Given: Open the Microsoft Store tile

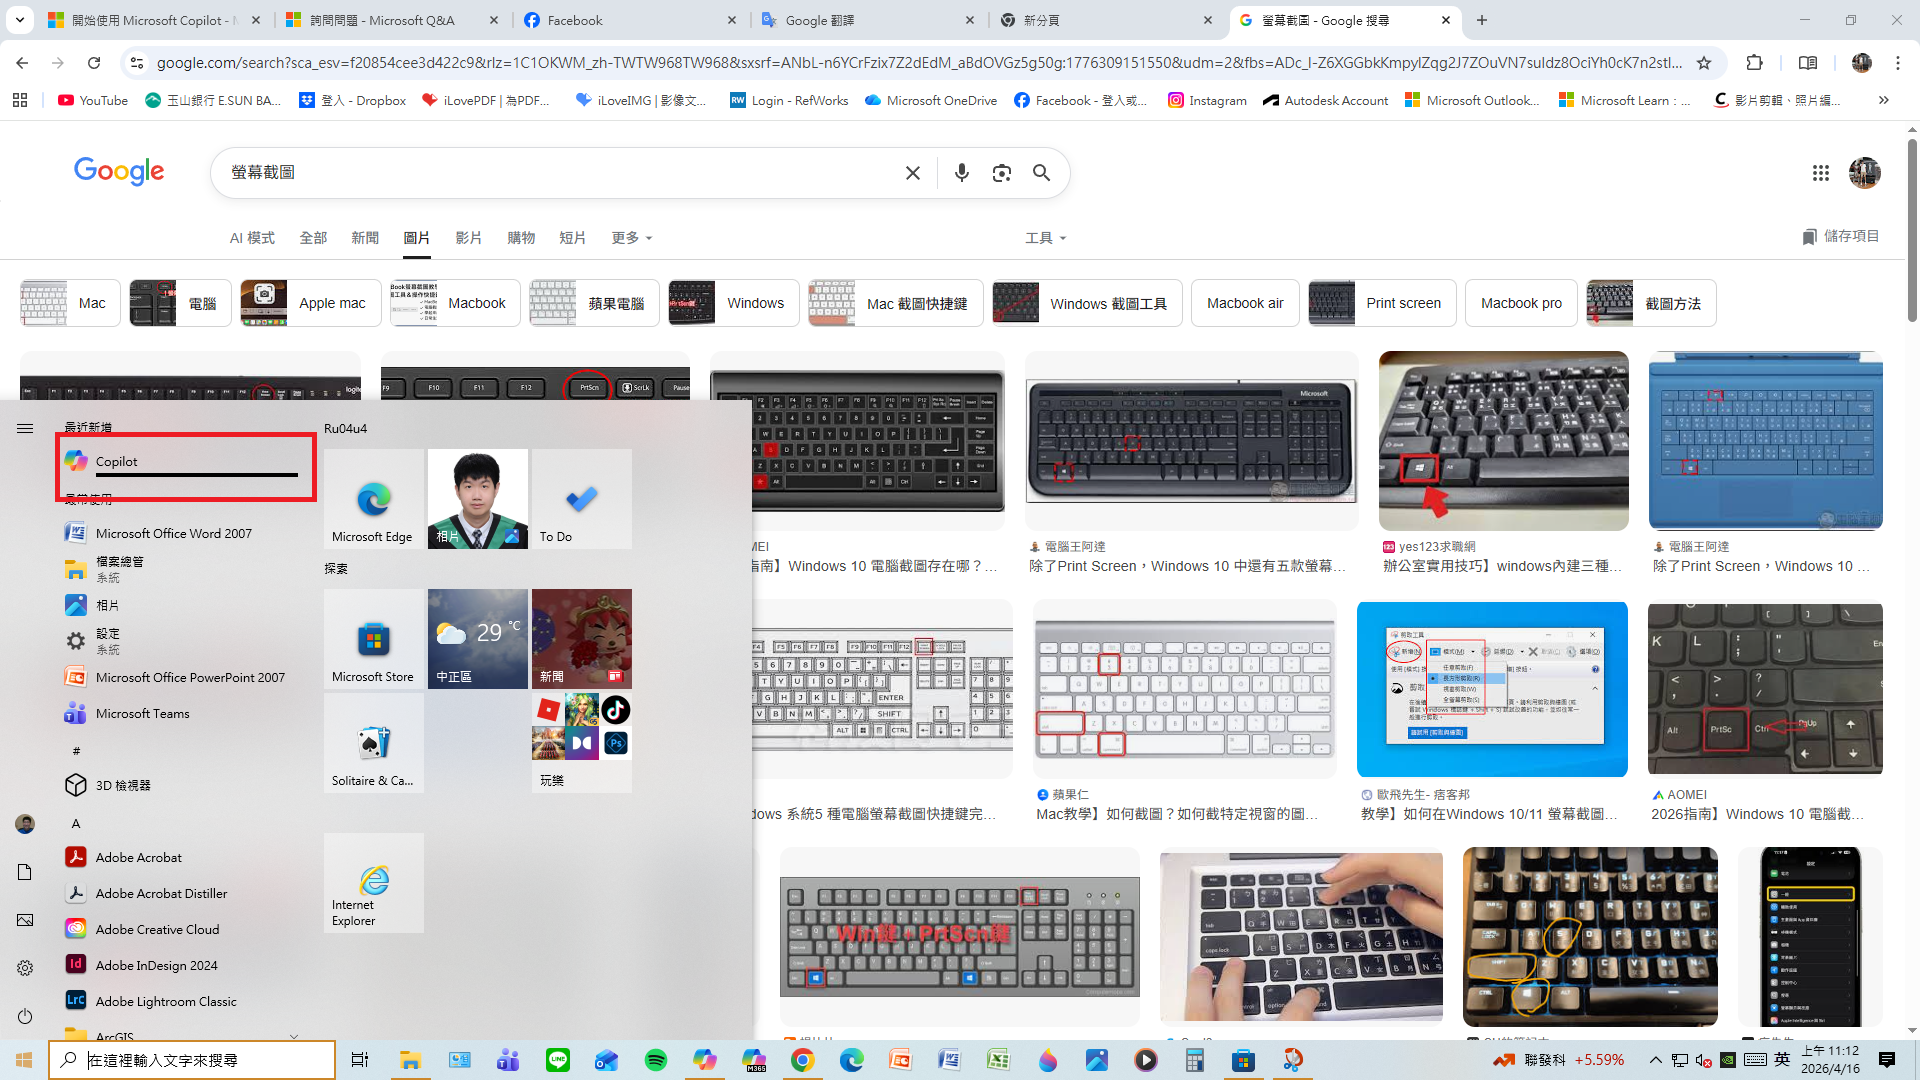Looking at the screenshot, I should (374, 639).
